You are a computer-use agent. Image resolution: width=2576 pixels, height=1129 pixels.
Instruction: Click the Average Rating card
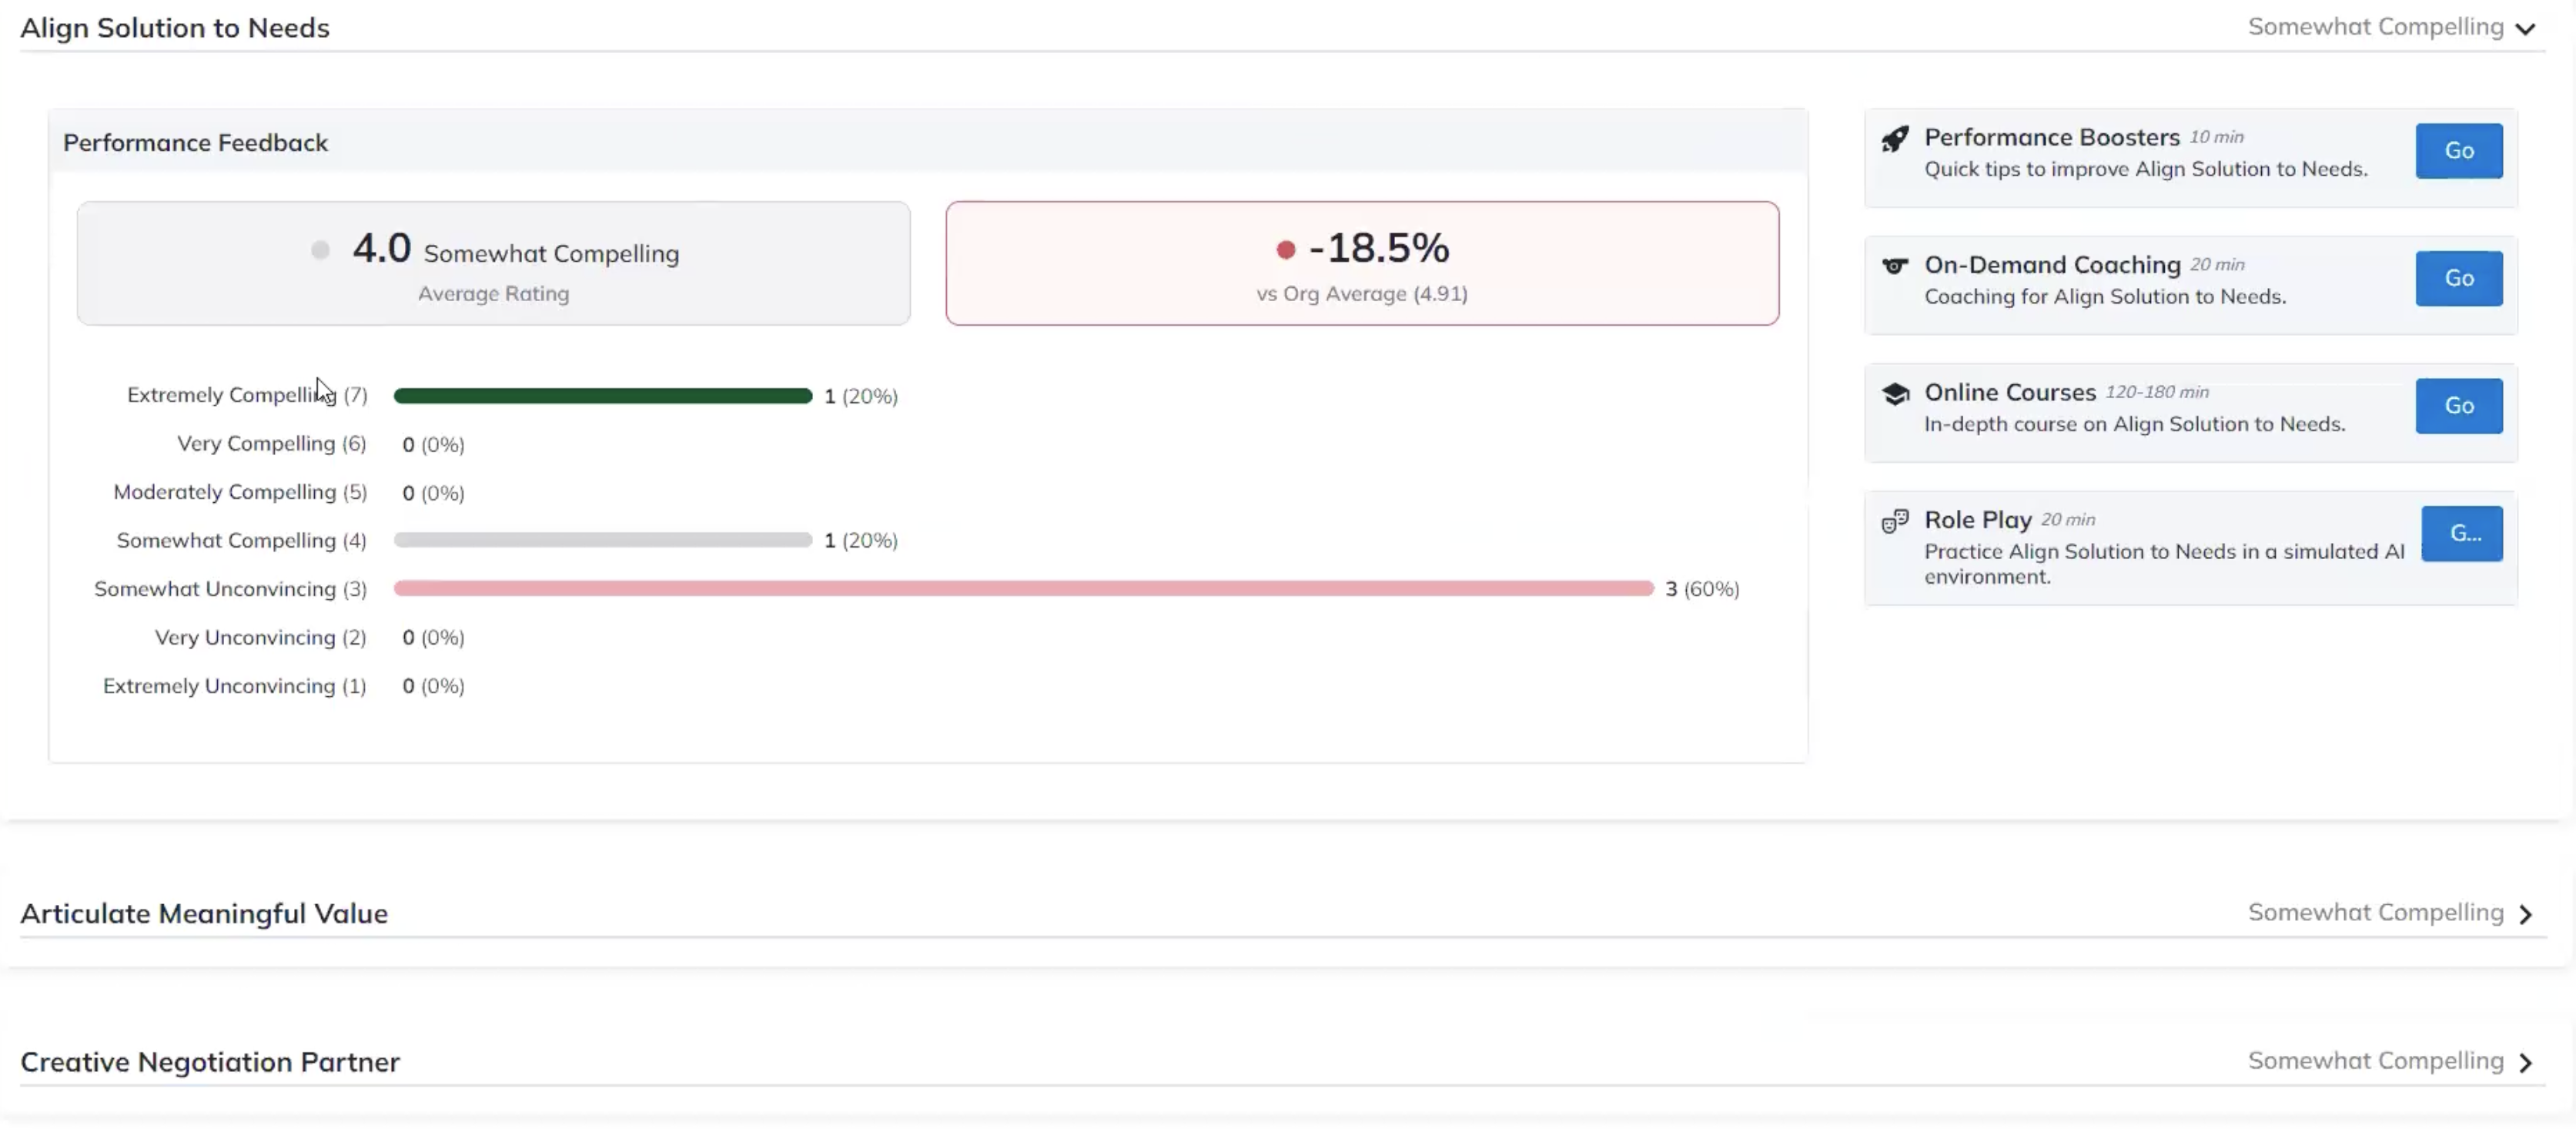(493, 264)
